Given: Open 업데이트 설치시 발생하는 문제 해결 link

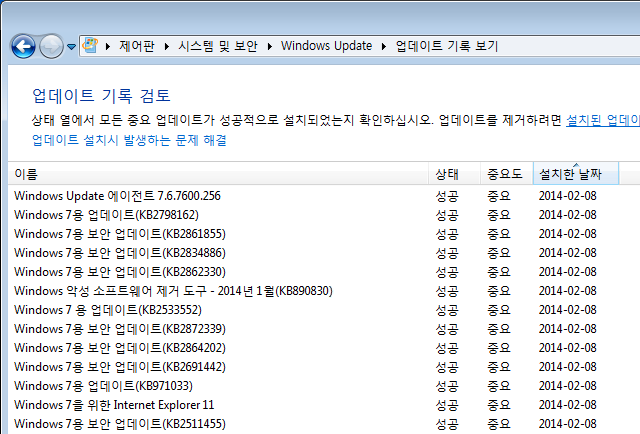Looking at the screenshot, I should [x=129, y=140].
